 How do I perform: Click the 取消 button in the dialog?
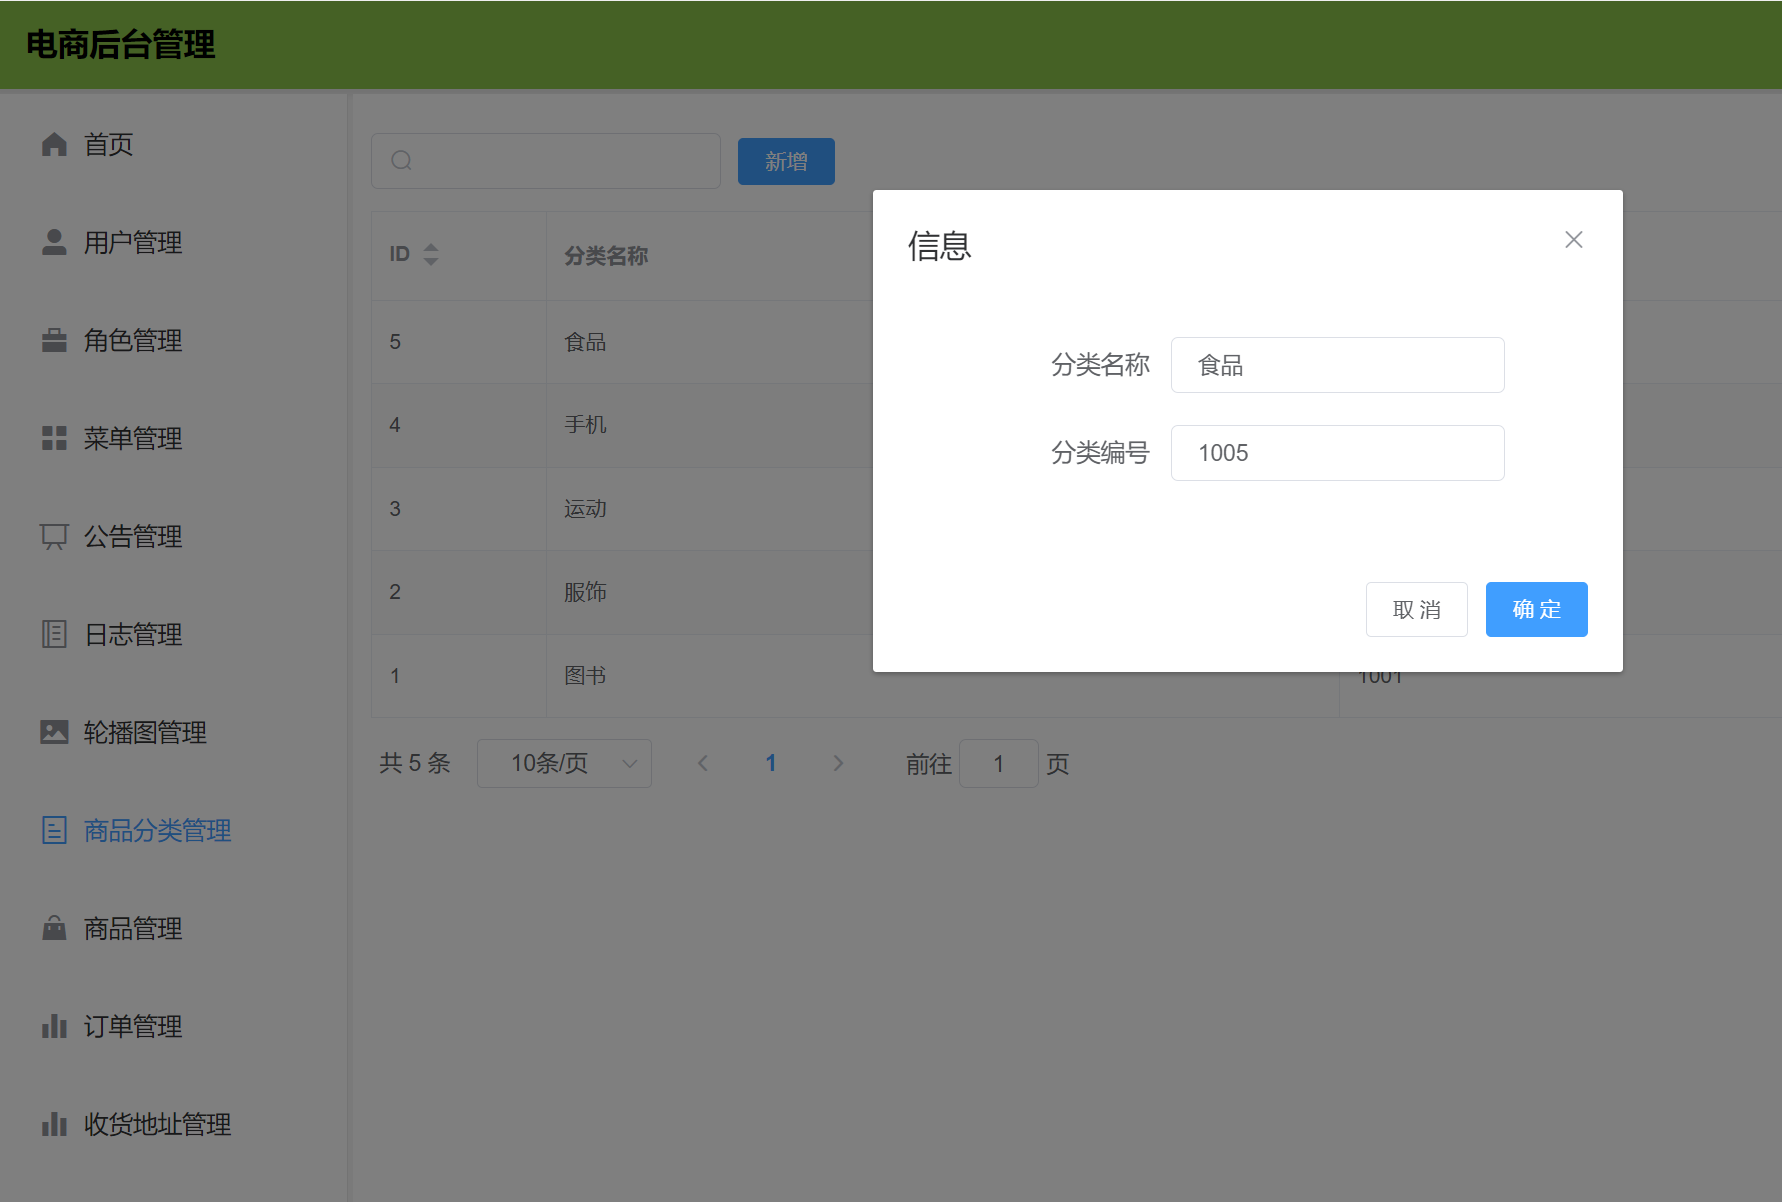pos(1417,609)
